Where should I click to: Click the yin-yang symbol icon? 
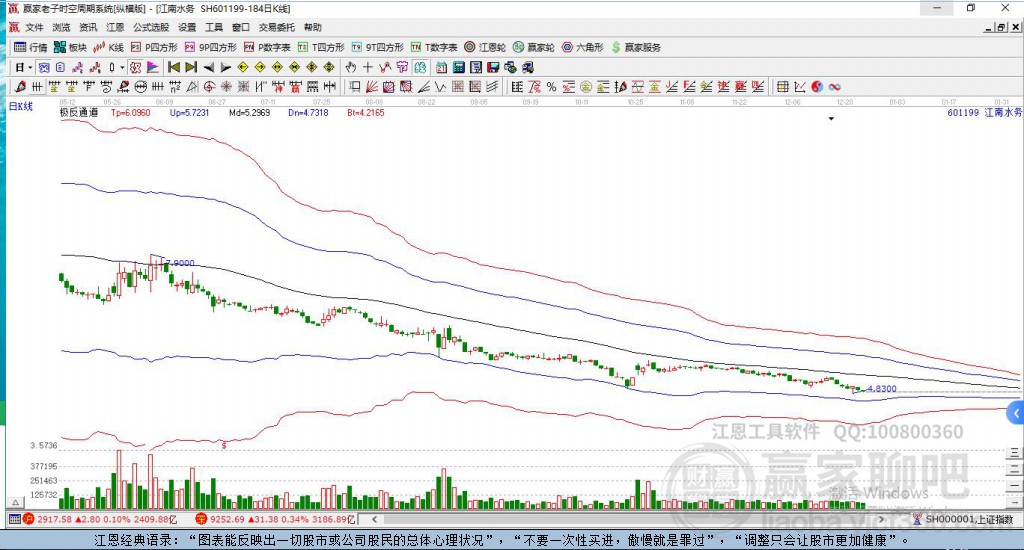tap(816, 87)
